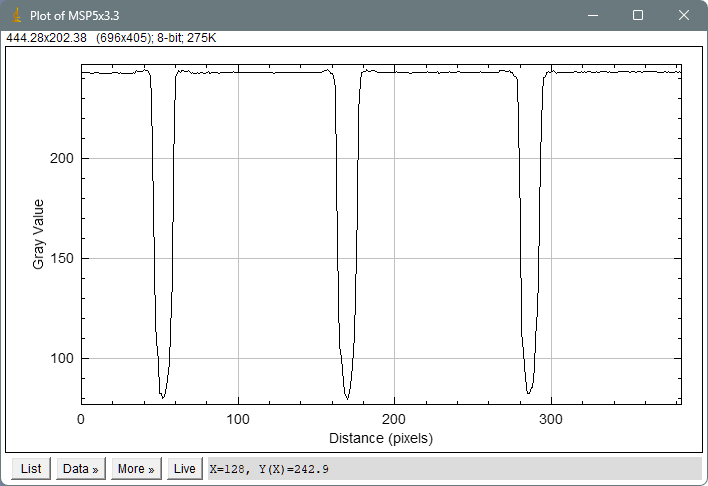Viewport: 708px width, 486px height.
Task: Click the 300 tick label on x-axis
Action: [x=551, y=420]
